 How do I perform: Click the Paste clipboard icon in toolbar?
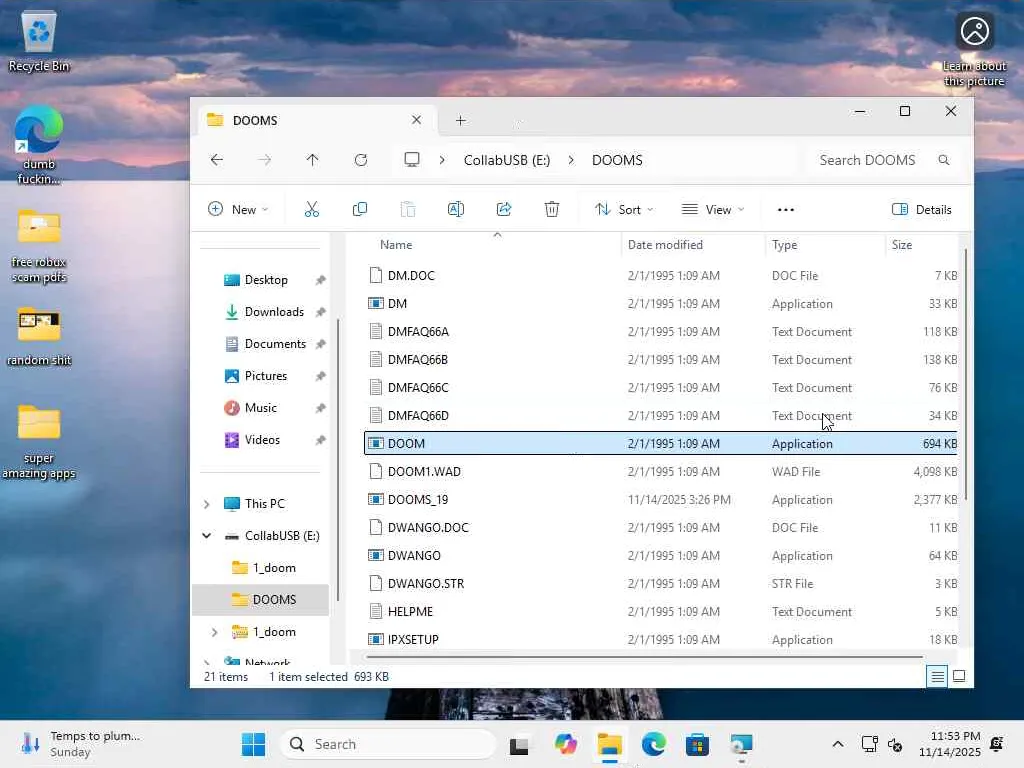tap(408, 210)
